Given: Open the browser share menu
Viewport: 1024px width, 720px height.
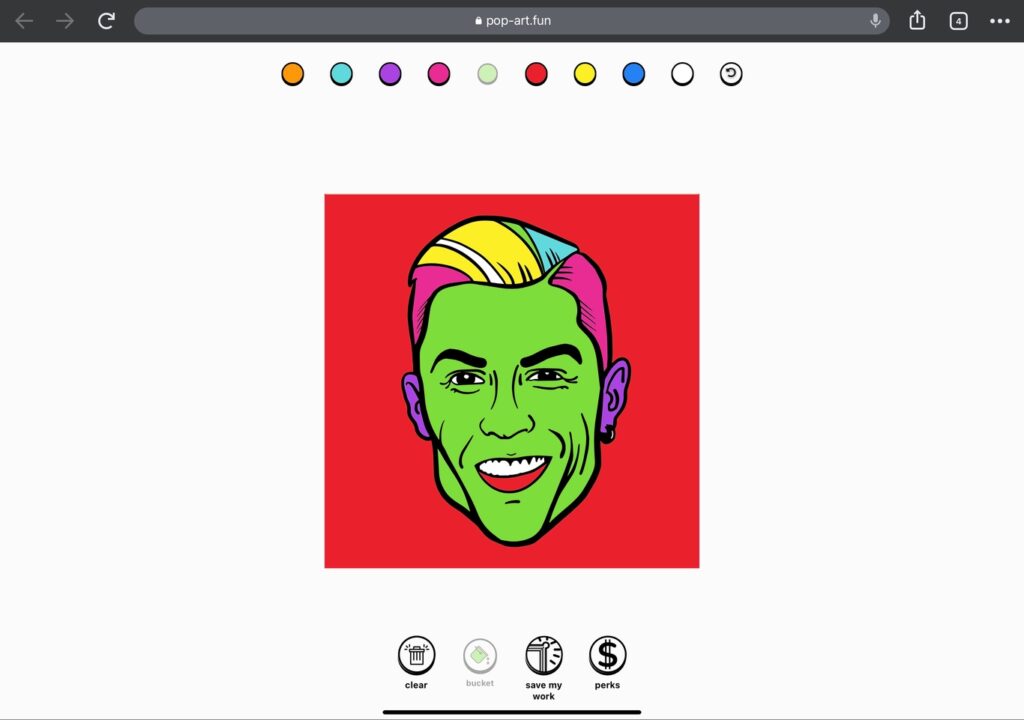Looking at the screenshot, I should click(x=917, y=20).
